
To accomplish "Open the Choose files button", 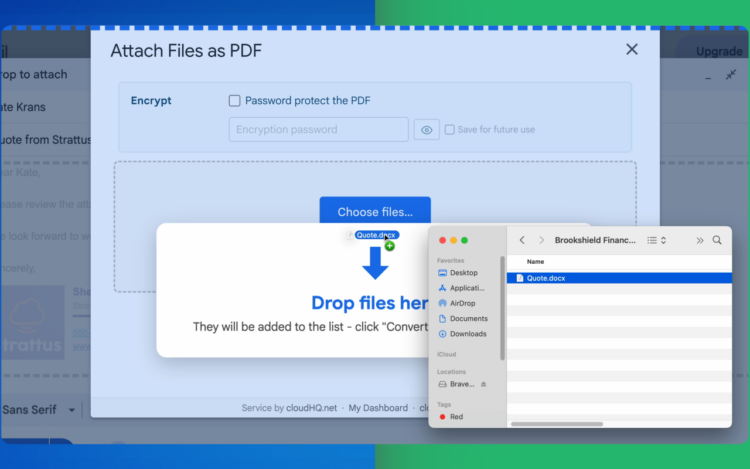I will [x=375, y=211].
